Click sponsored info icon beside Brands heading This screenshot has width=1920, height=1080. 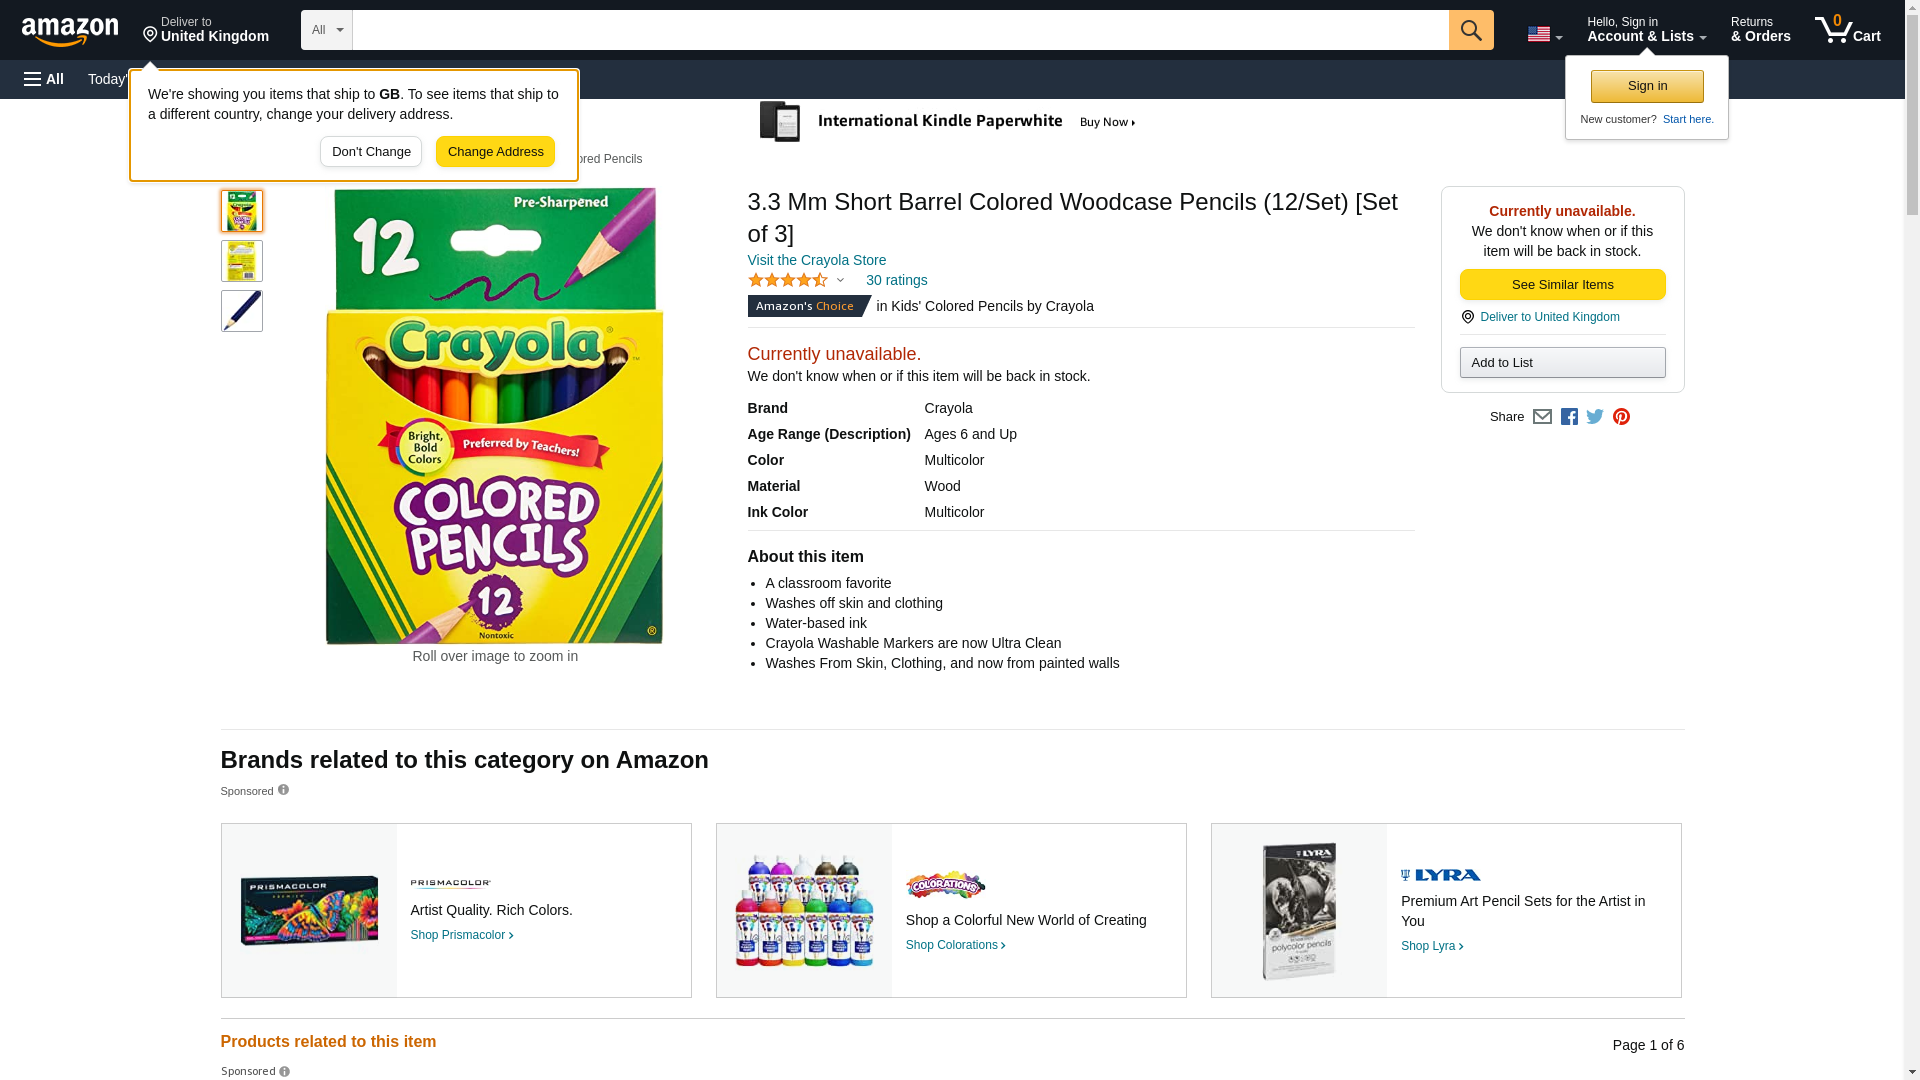(283, 790)
